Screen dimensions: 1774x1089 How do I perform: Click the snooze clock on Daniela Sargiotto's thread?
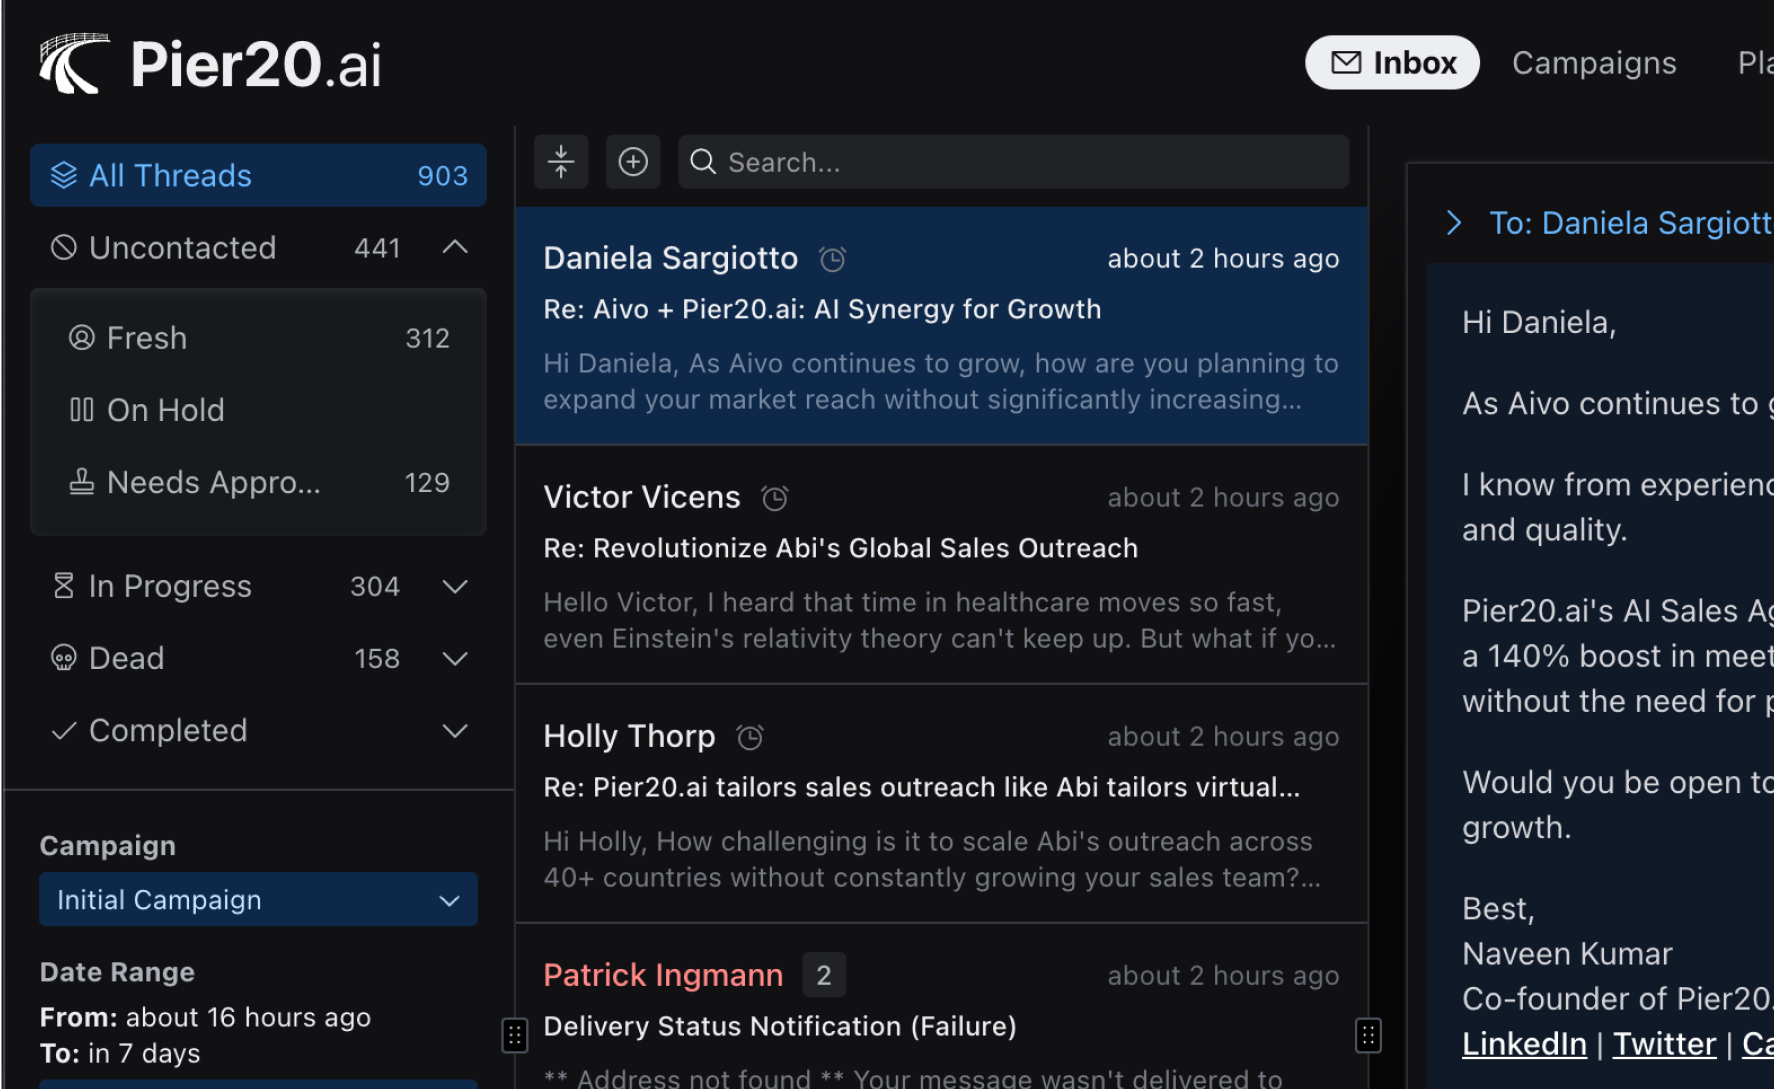click(x=831, y=258)
